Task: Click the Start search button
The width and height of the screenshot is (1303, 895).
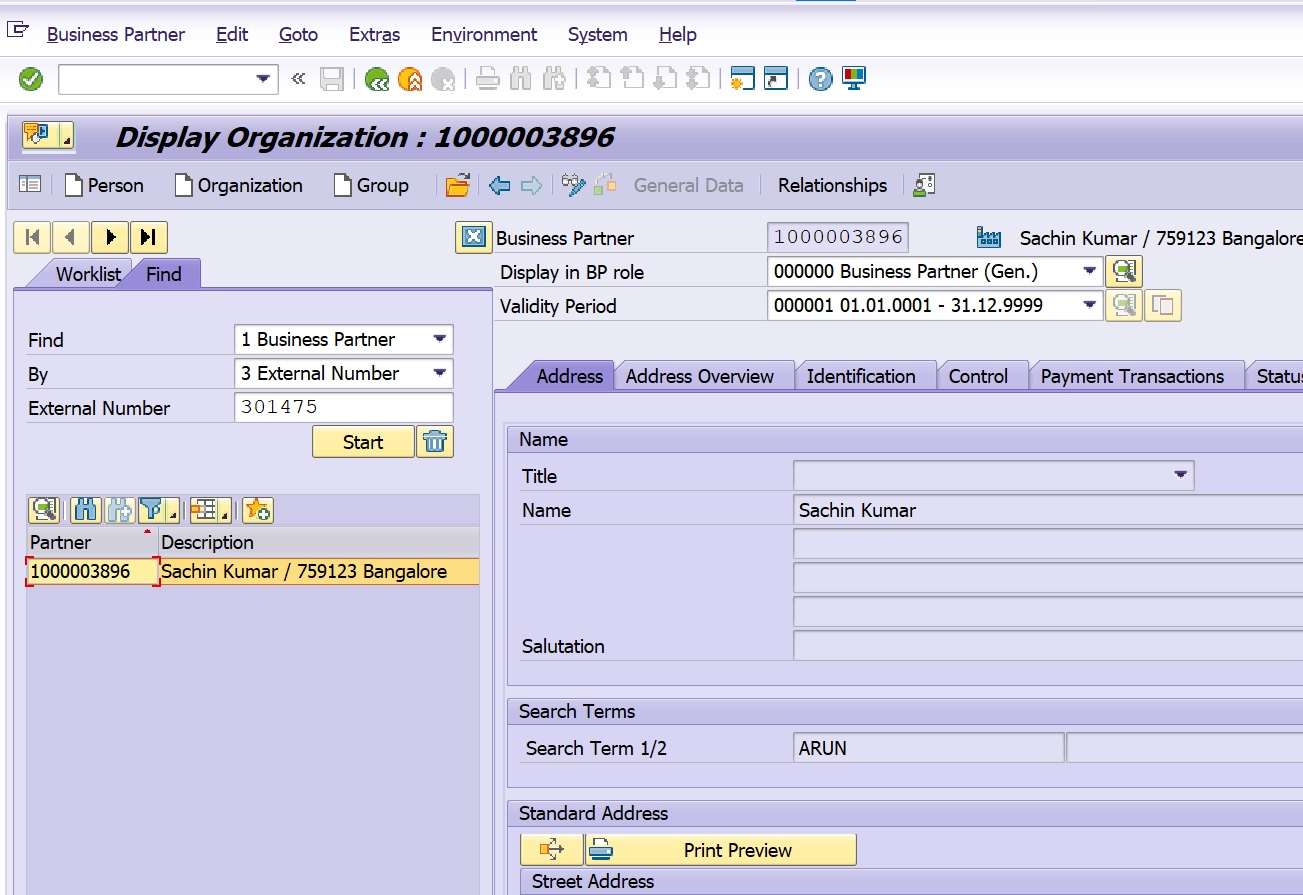Action: click(362, 441)
